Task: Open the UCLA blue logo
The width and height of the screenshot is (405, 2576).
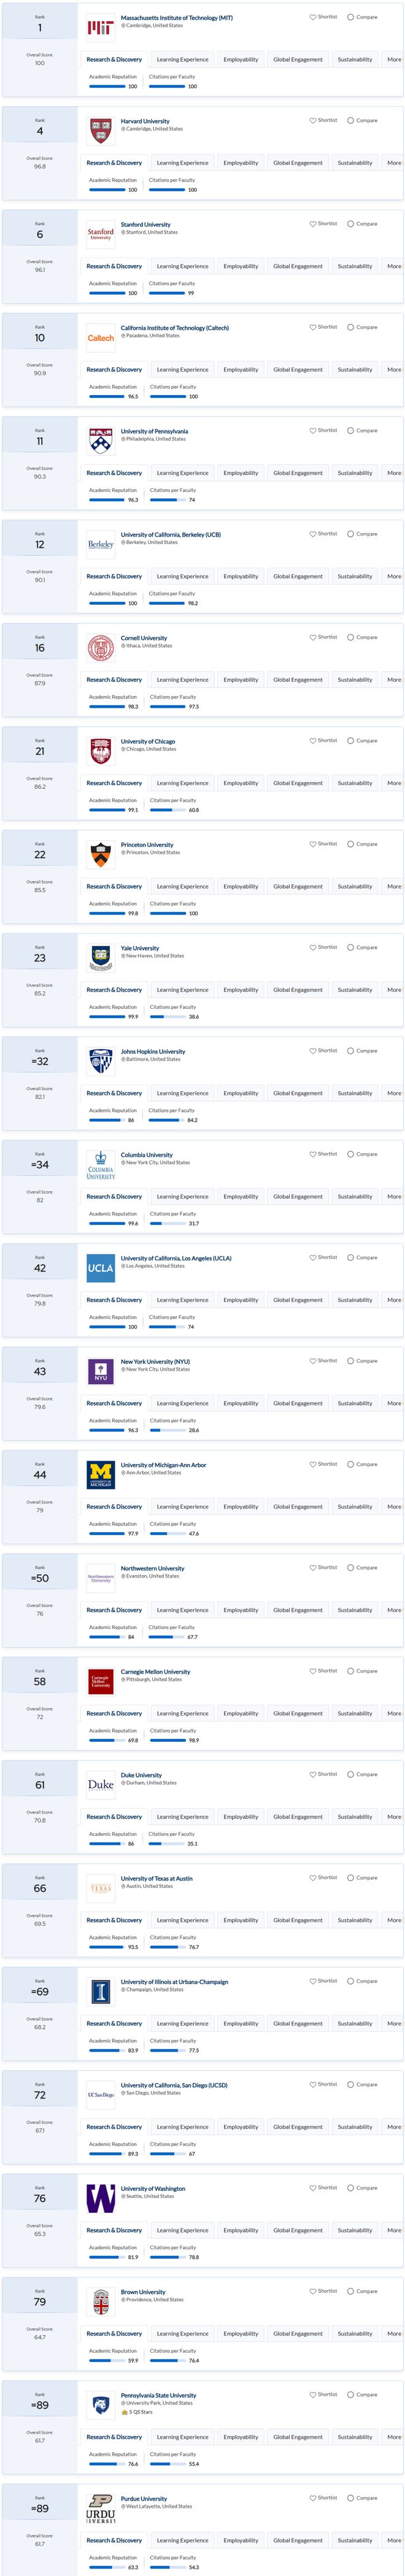Action: point(101,1268)
